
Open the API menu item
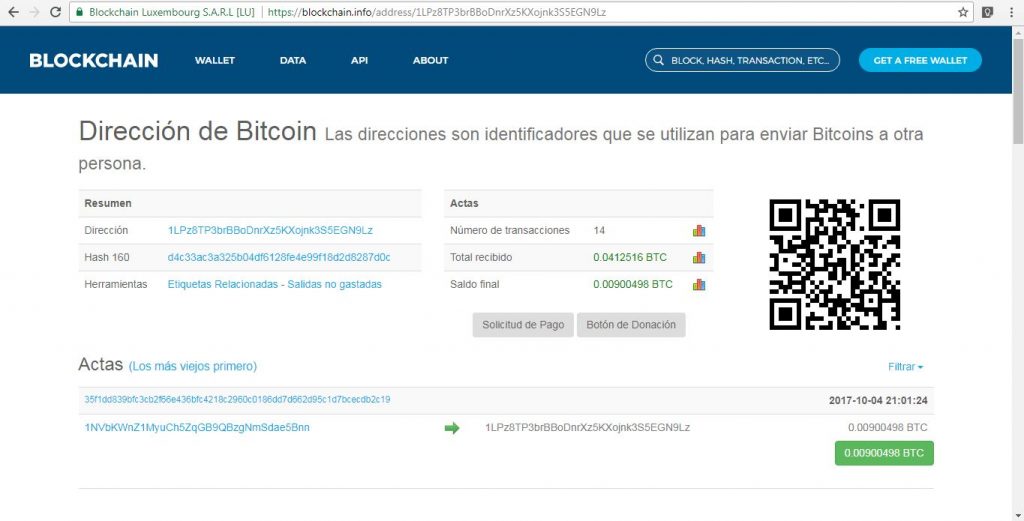(x=359, y=60)
